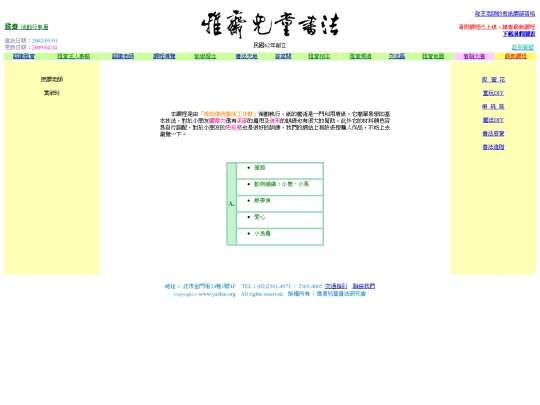Click the calligraphy title logo 雅齋兒童書法
The width and height of the screenshot is (540, 405).
click(270, 24)
